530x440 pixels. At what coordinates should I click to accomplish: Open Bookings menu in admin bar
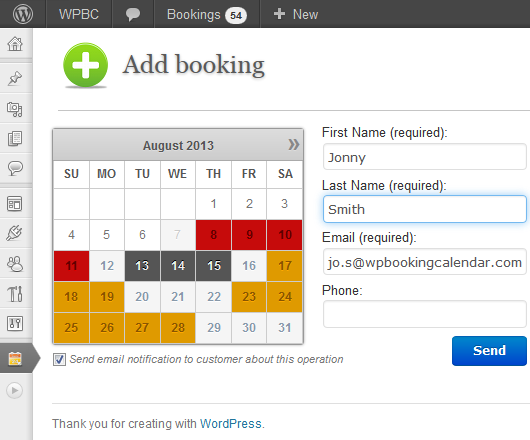(x=207, y=15)
